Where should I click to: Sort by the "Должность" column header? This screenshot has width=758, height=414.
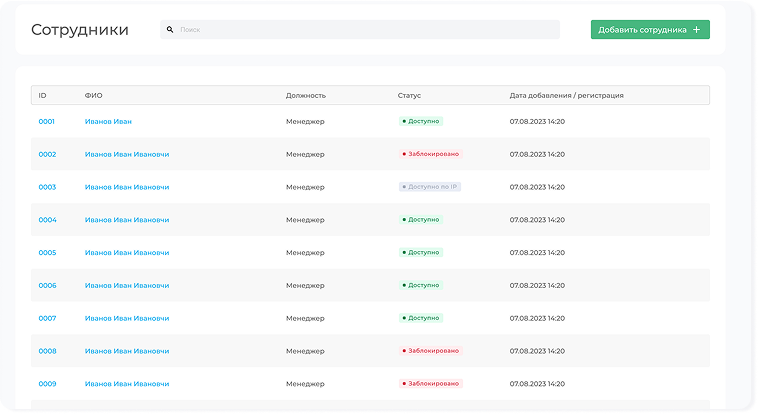click(305, 95)
